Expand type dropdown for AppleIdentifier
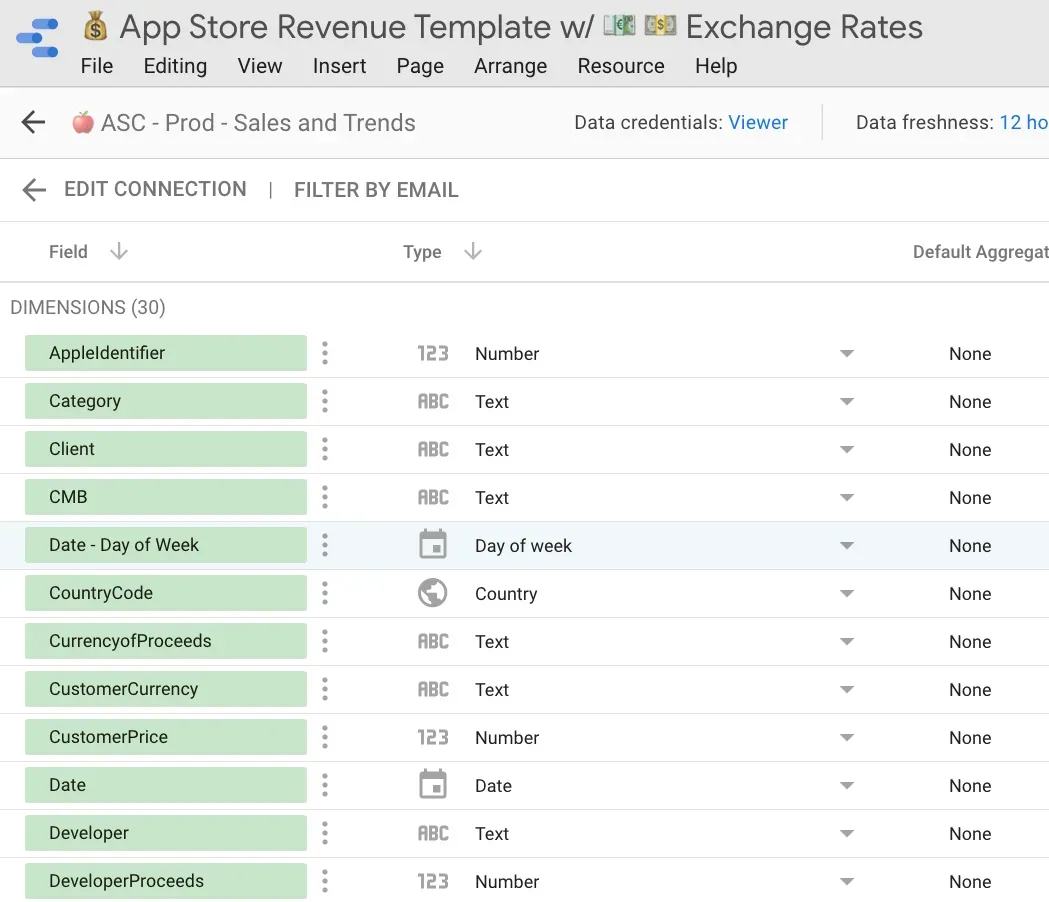This screenshot has height=902, width=1049. 847,353
